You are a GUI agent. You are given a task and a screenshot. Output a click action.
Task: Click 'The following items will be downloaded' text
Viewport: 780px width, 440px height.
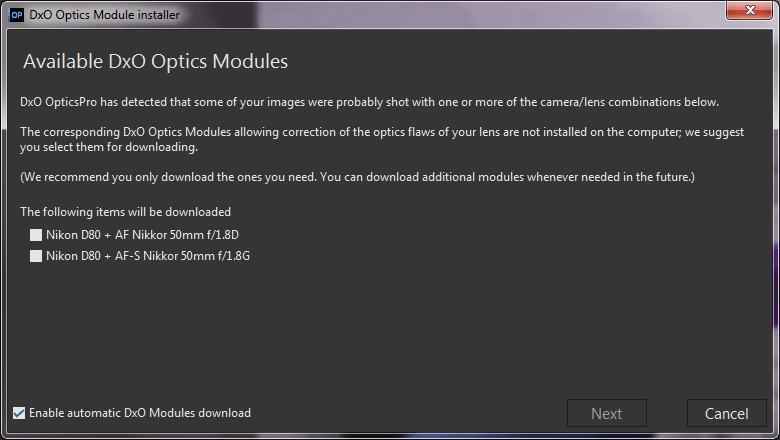[125, 212]
